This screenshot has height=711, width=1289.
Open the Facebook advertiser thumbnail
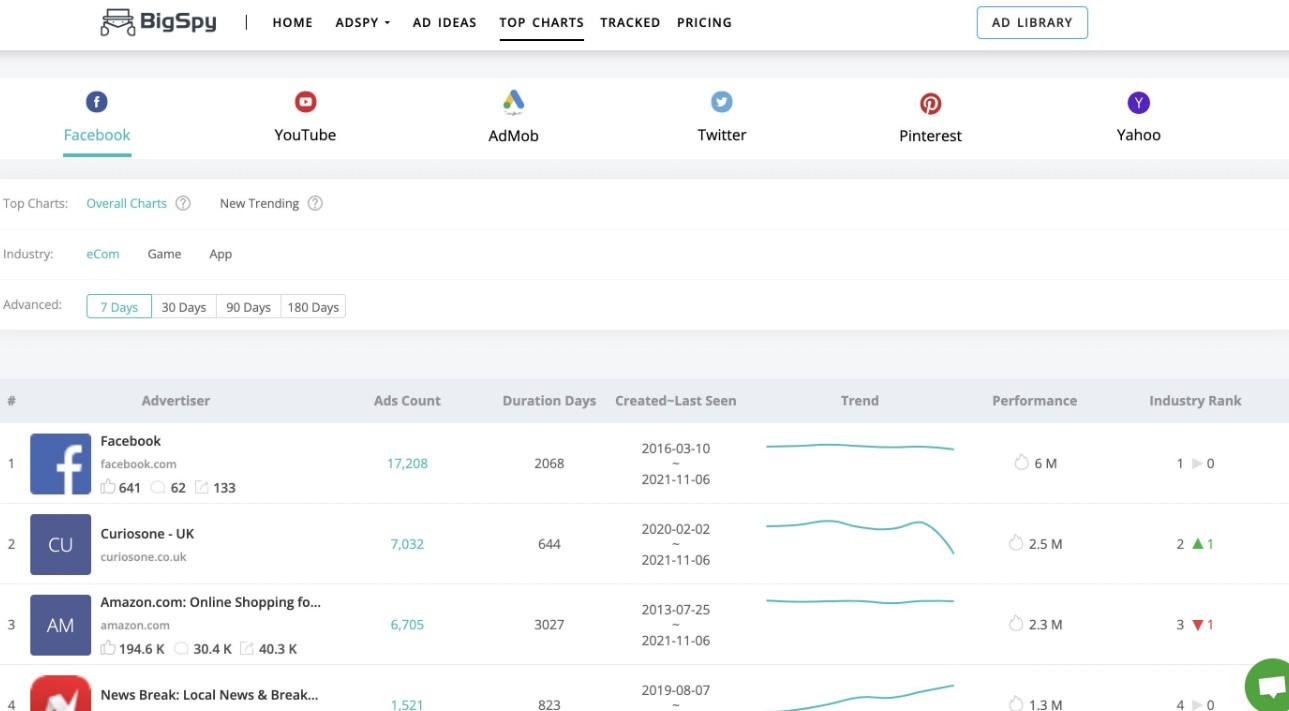click(60, 464)
